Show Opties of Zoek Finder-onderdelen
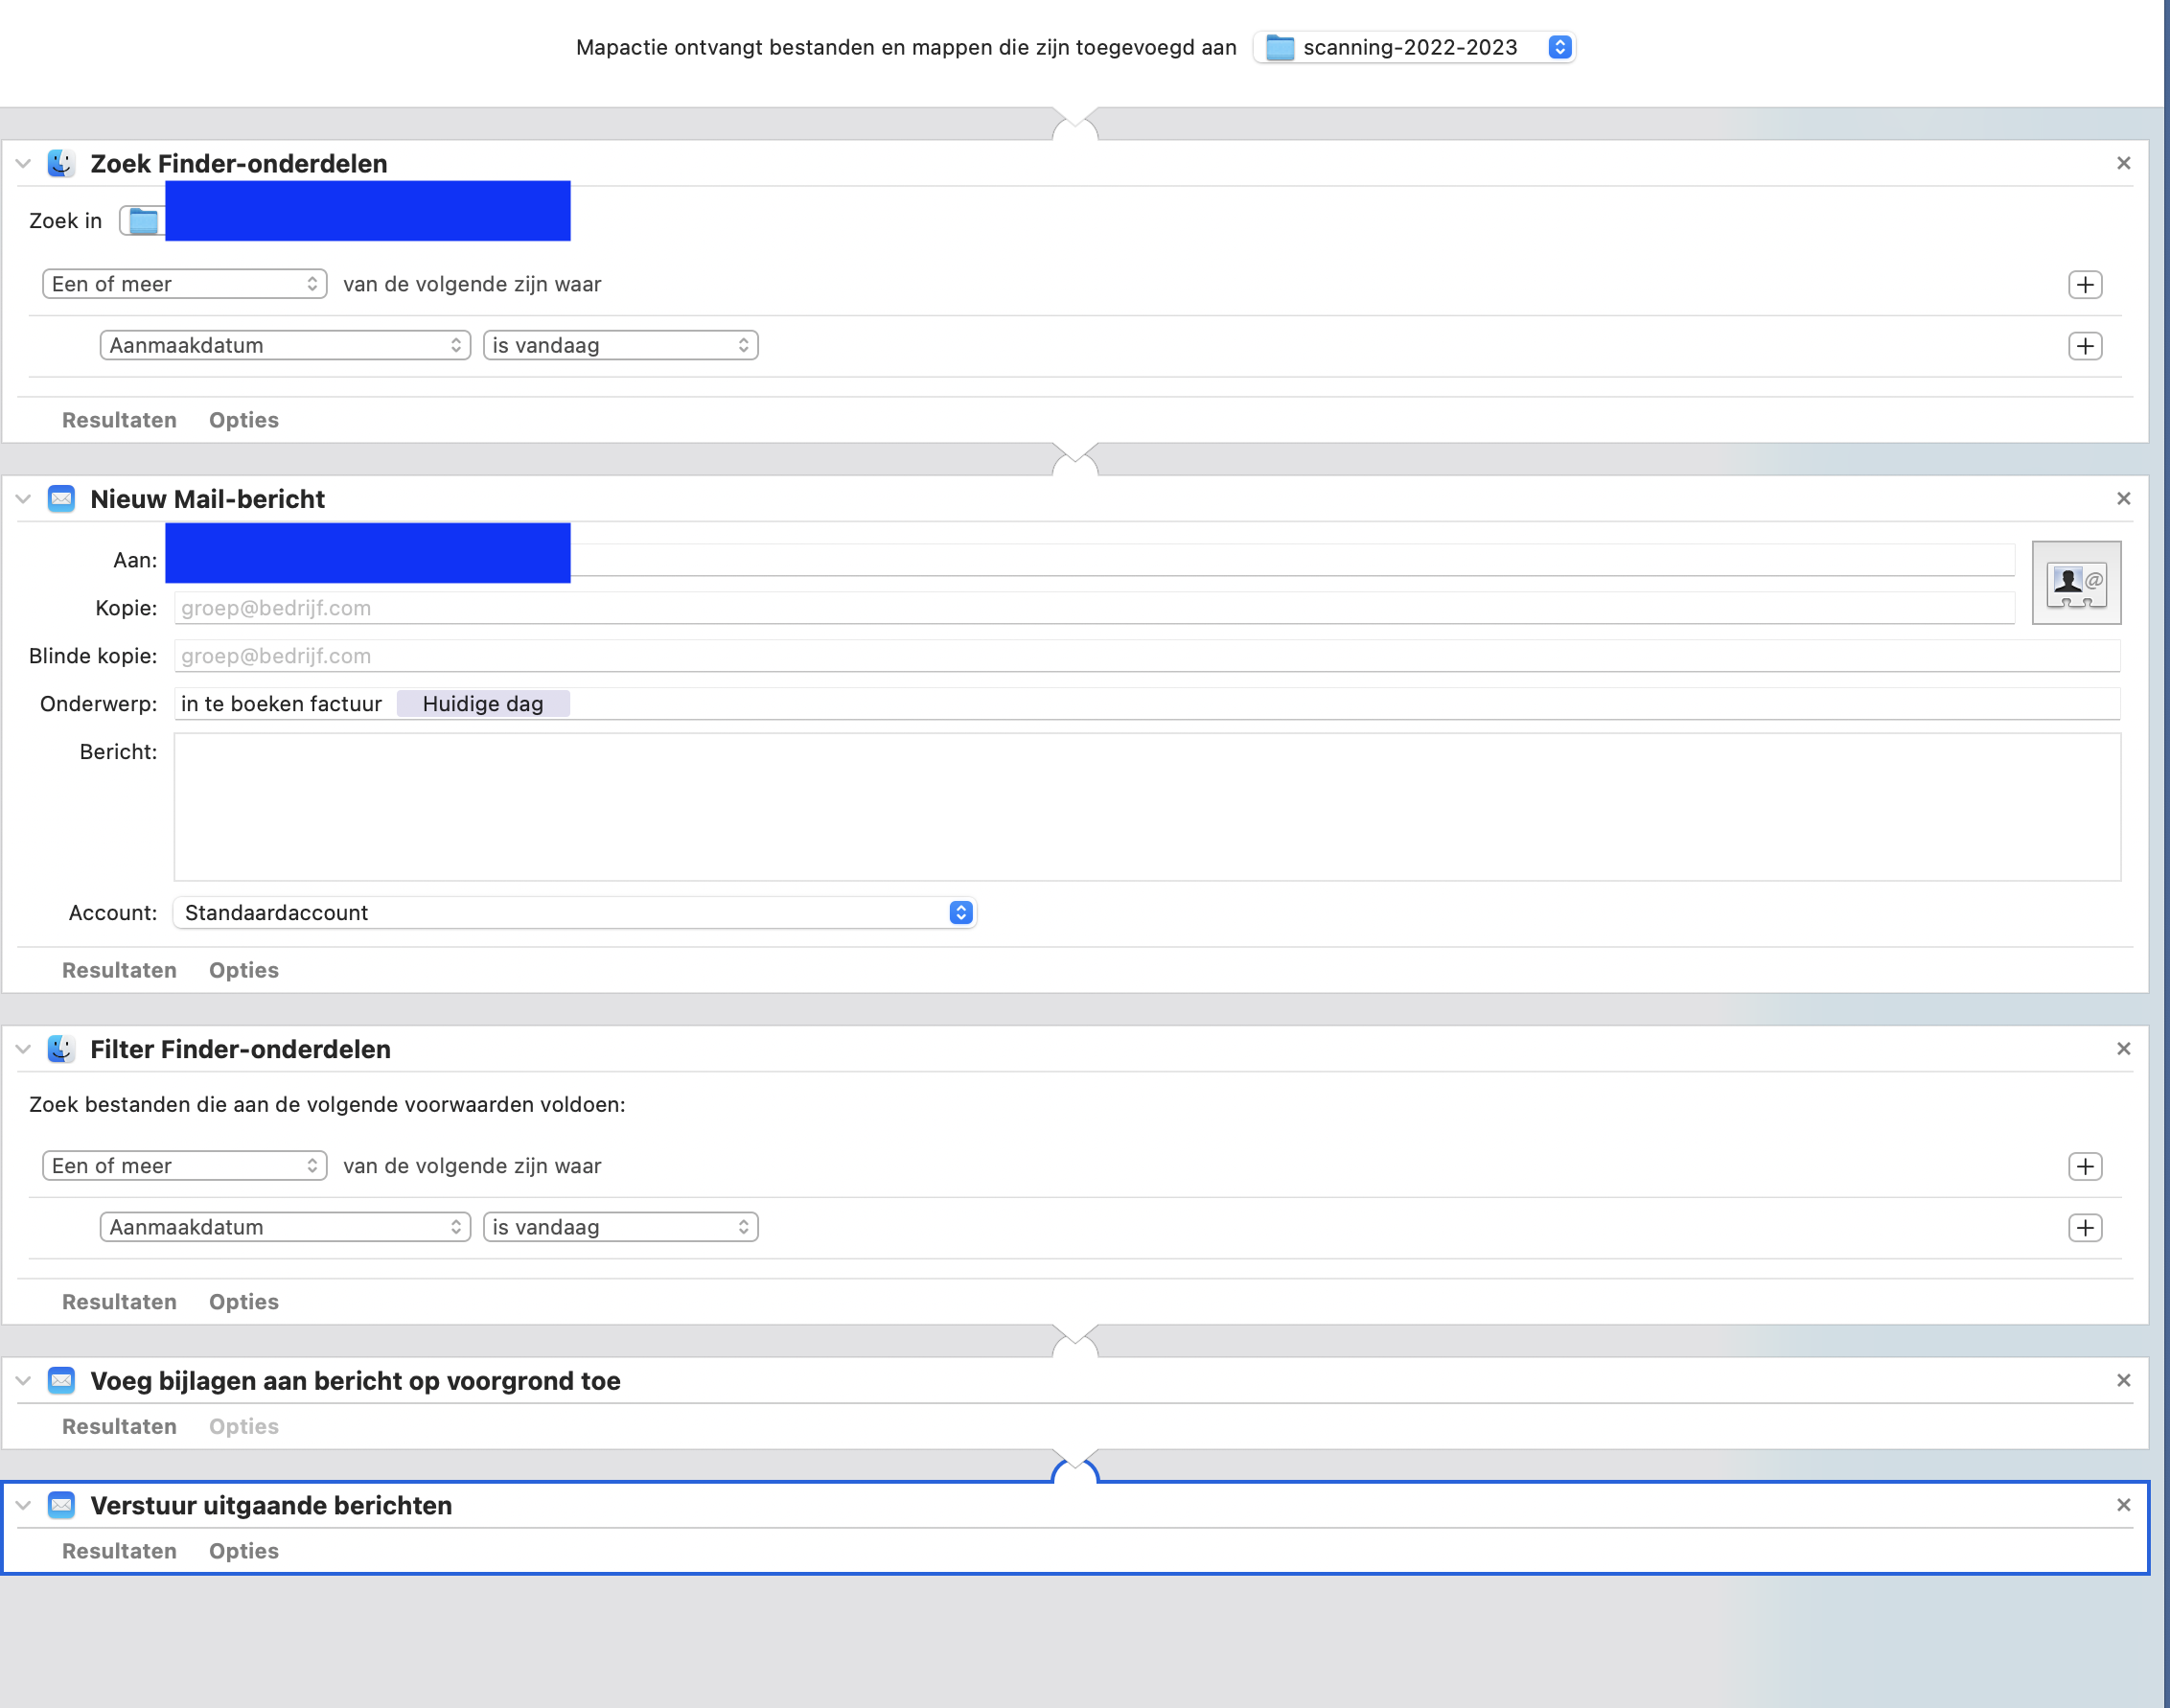This screenshot has height=1708, width=2170. click(243, 420)
